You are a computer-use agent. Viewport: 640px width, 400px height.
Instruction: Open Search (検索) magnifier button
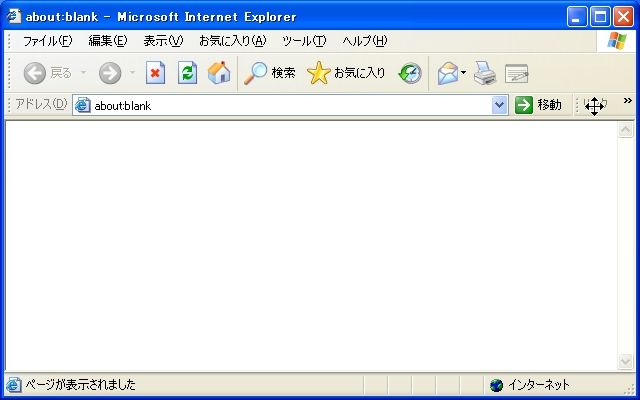[x=269, y=73]
